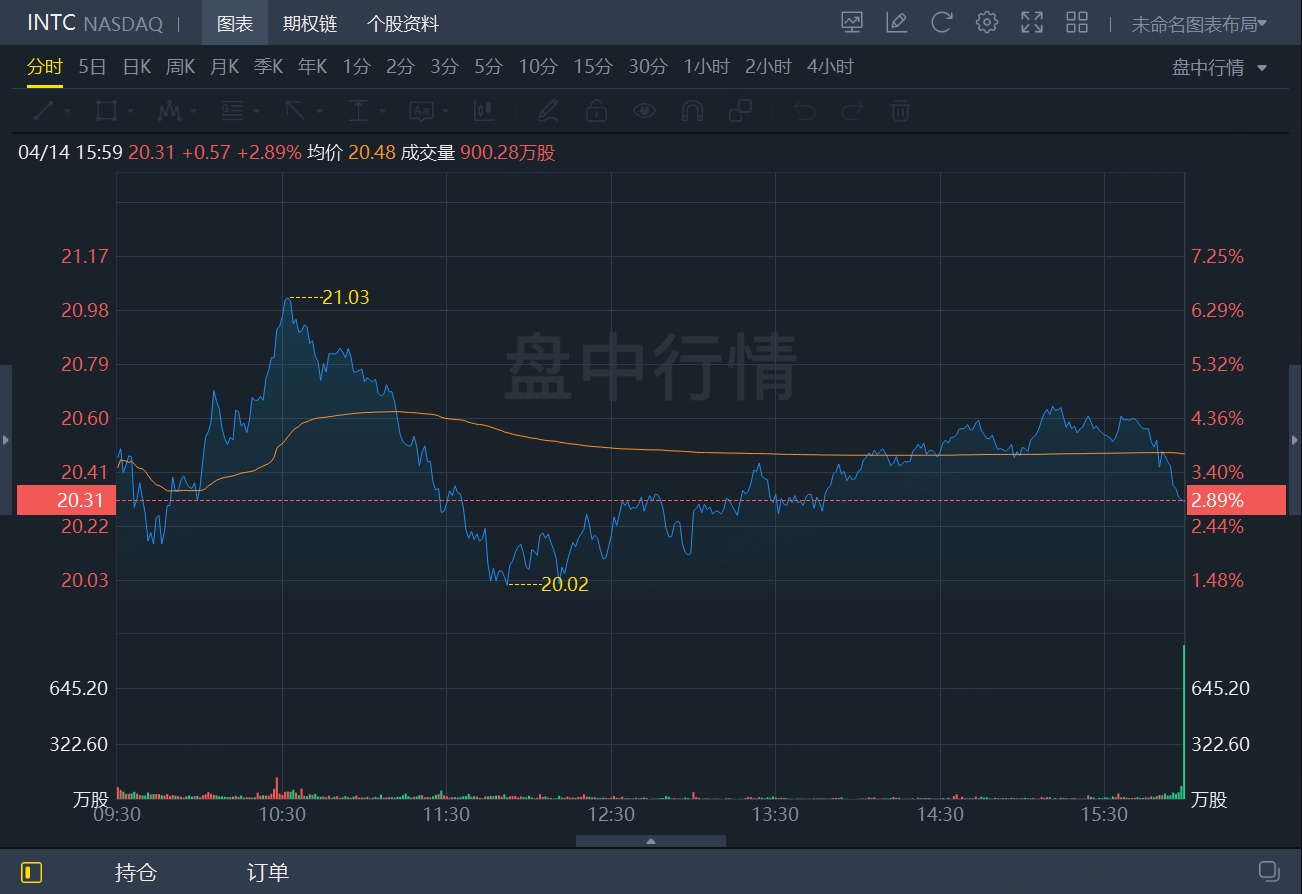Toggle drawing mode with the pencil icon

click(x=548, y=111)
